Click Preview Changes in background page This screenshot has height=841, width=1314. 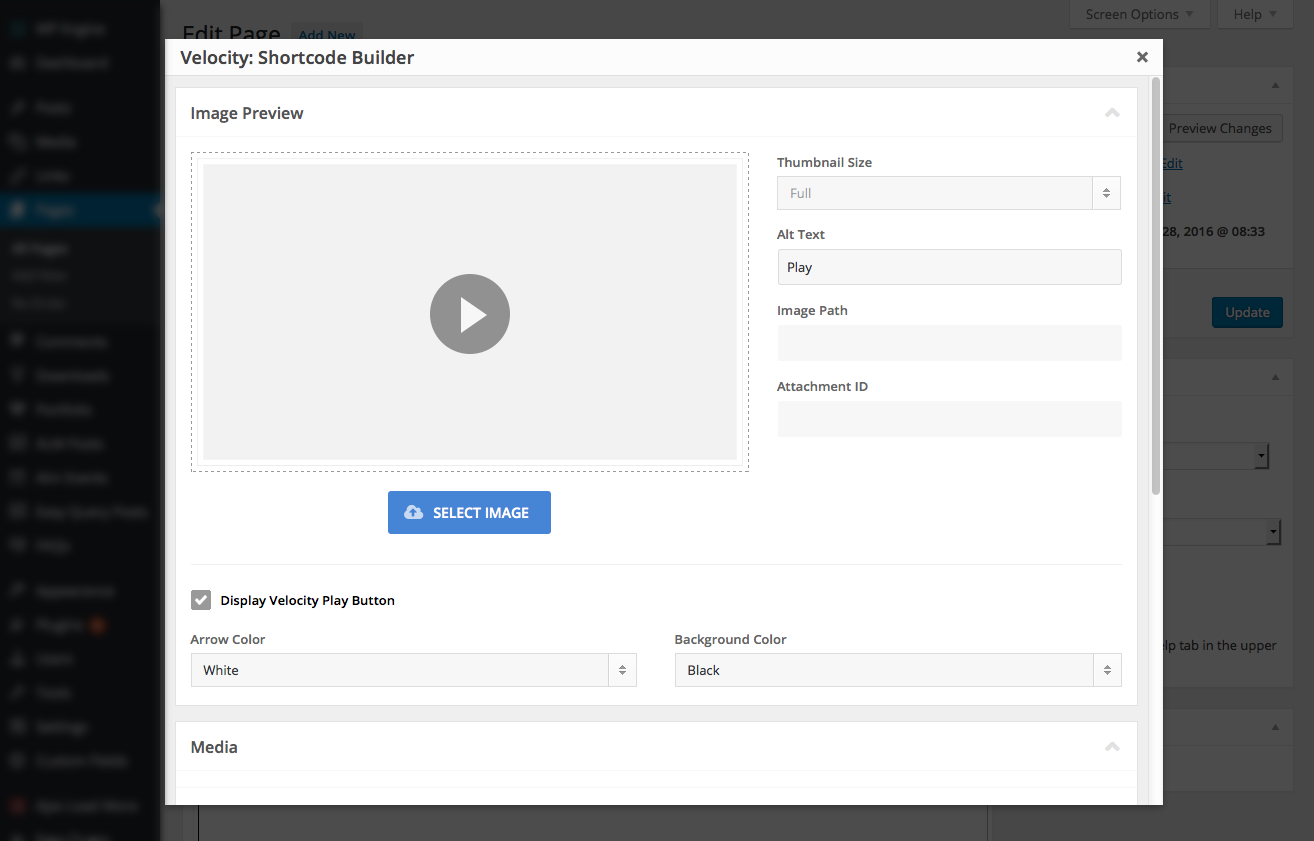pyautogui.click(x=1220, y=128)
